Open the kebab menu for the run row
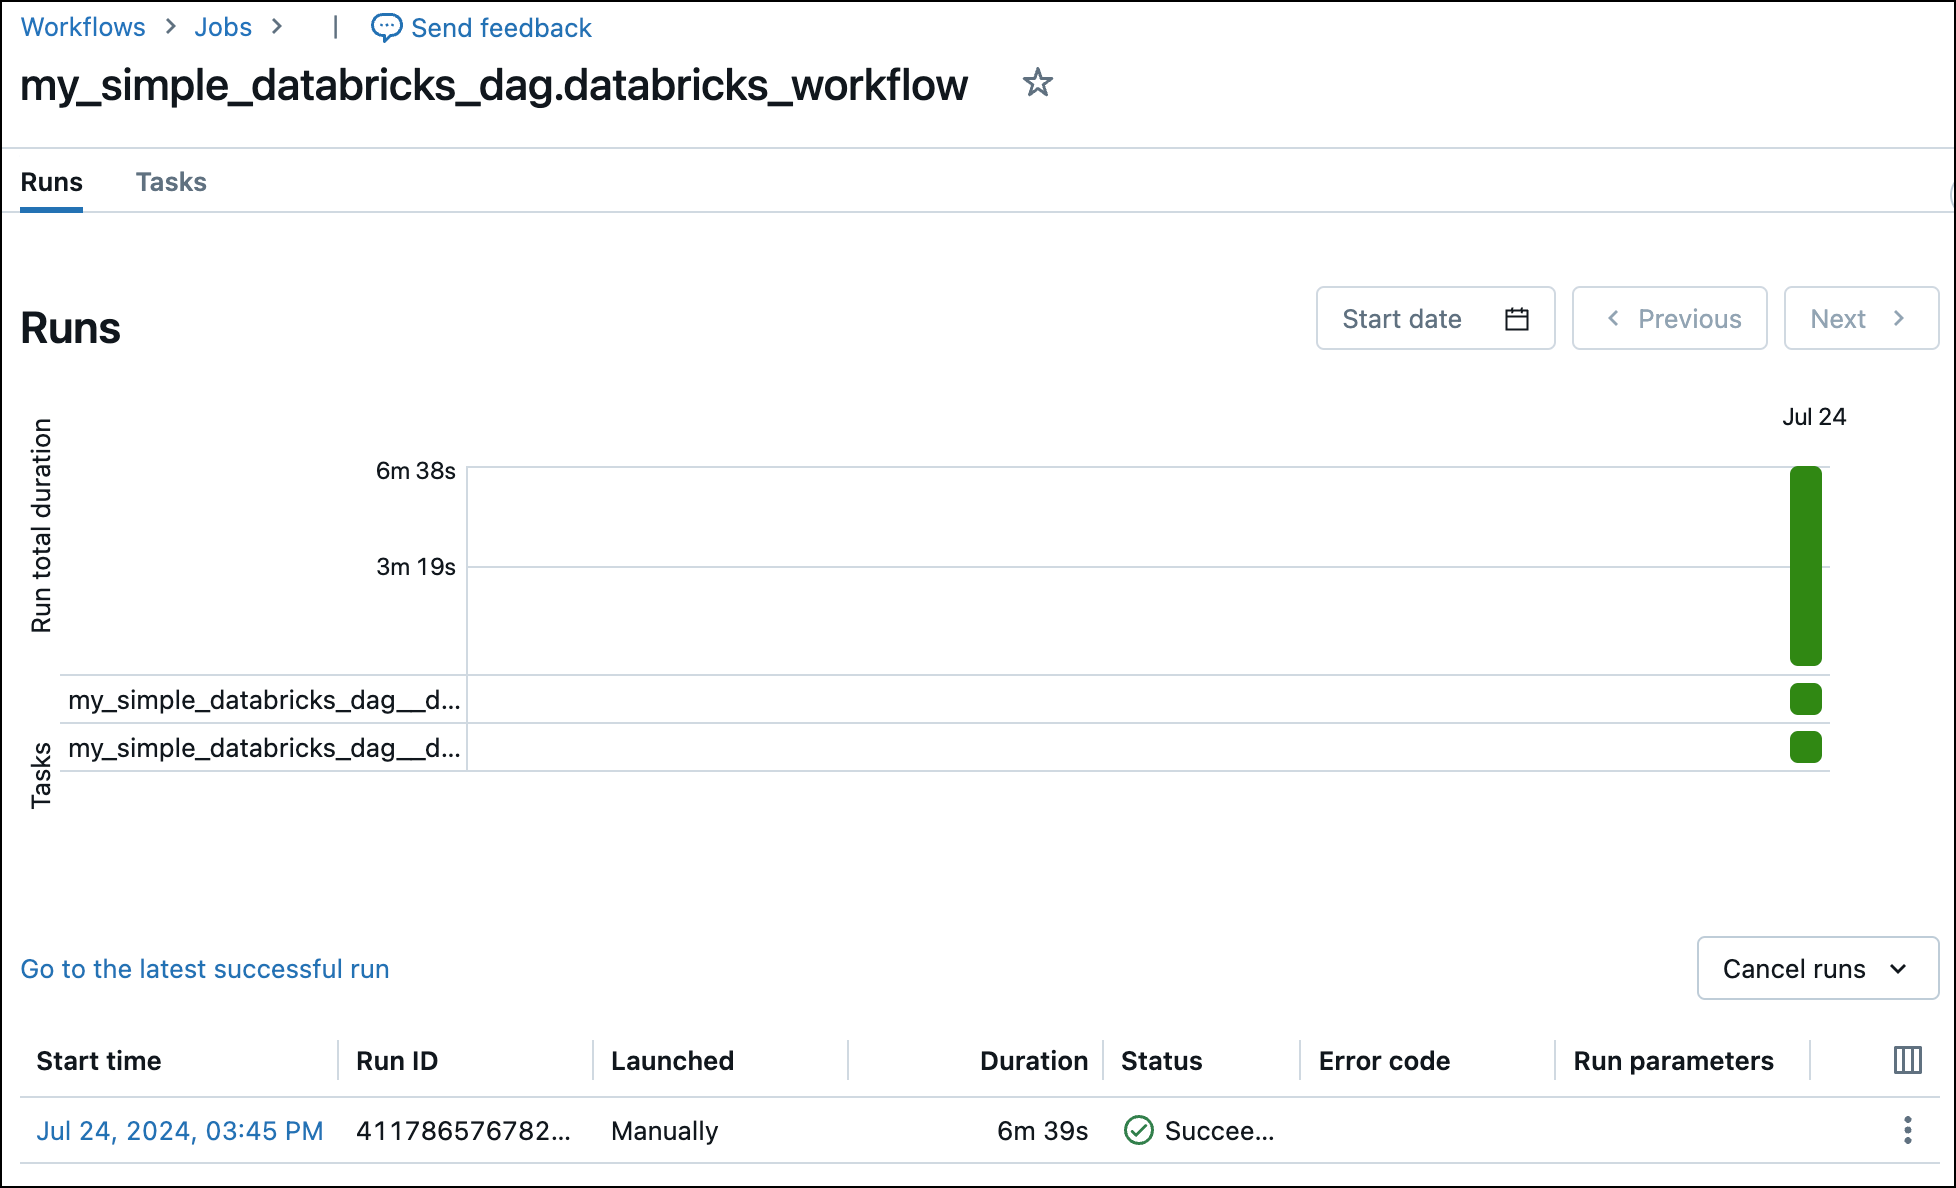Image resolution: width=1956 pixels, height=1188 pixels. click(x=1907, y=1130)
